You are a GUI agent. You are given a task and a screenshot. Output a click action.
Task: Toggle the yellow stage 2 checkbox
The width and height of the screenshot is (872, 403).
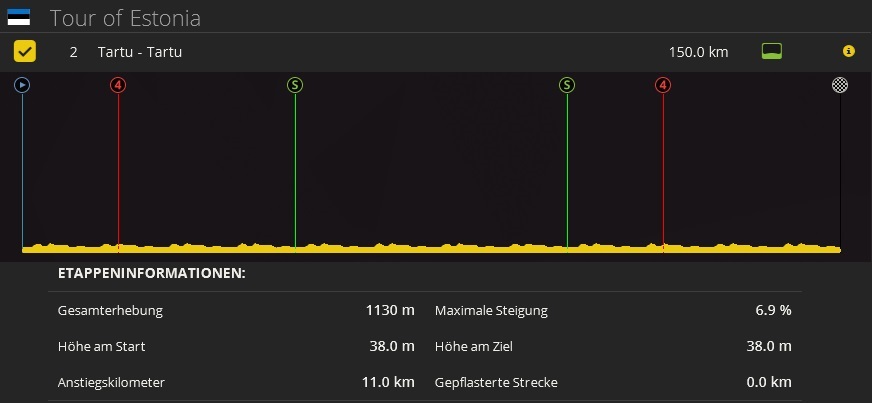click(25, 51)
